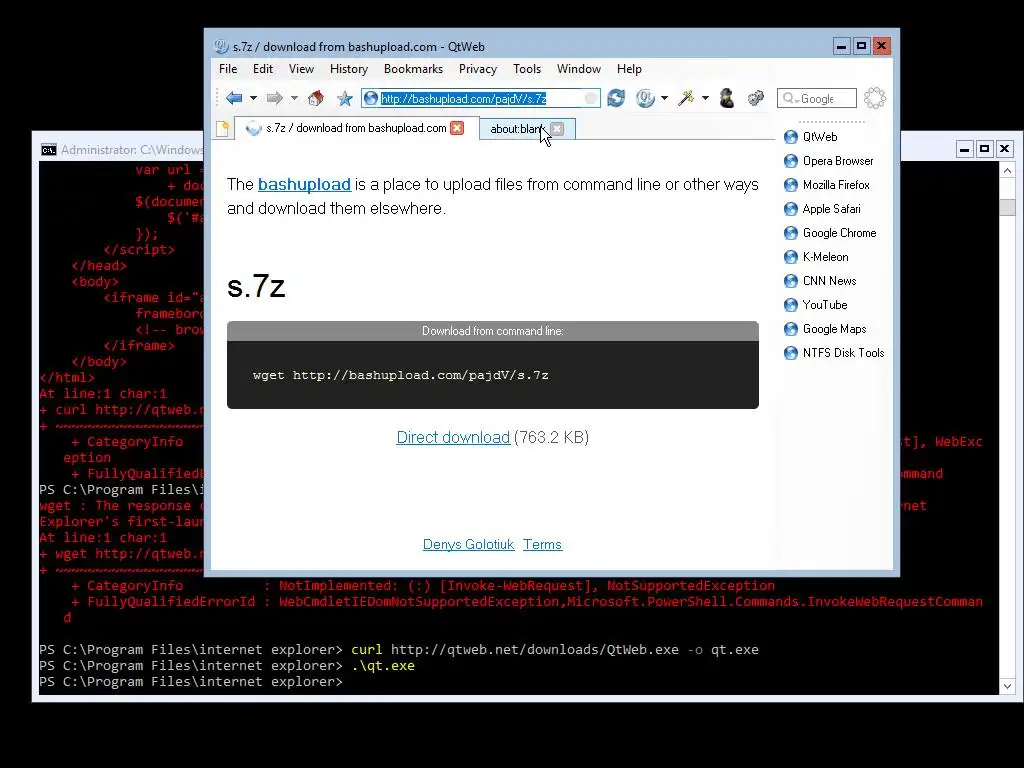Open the Home page icon
The height and width of the screenshot is (768, 1024).
click(x=316, y=98)
